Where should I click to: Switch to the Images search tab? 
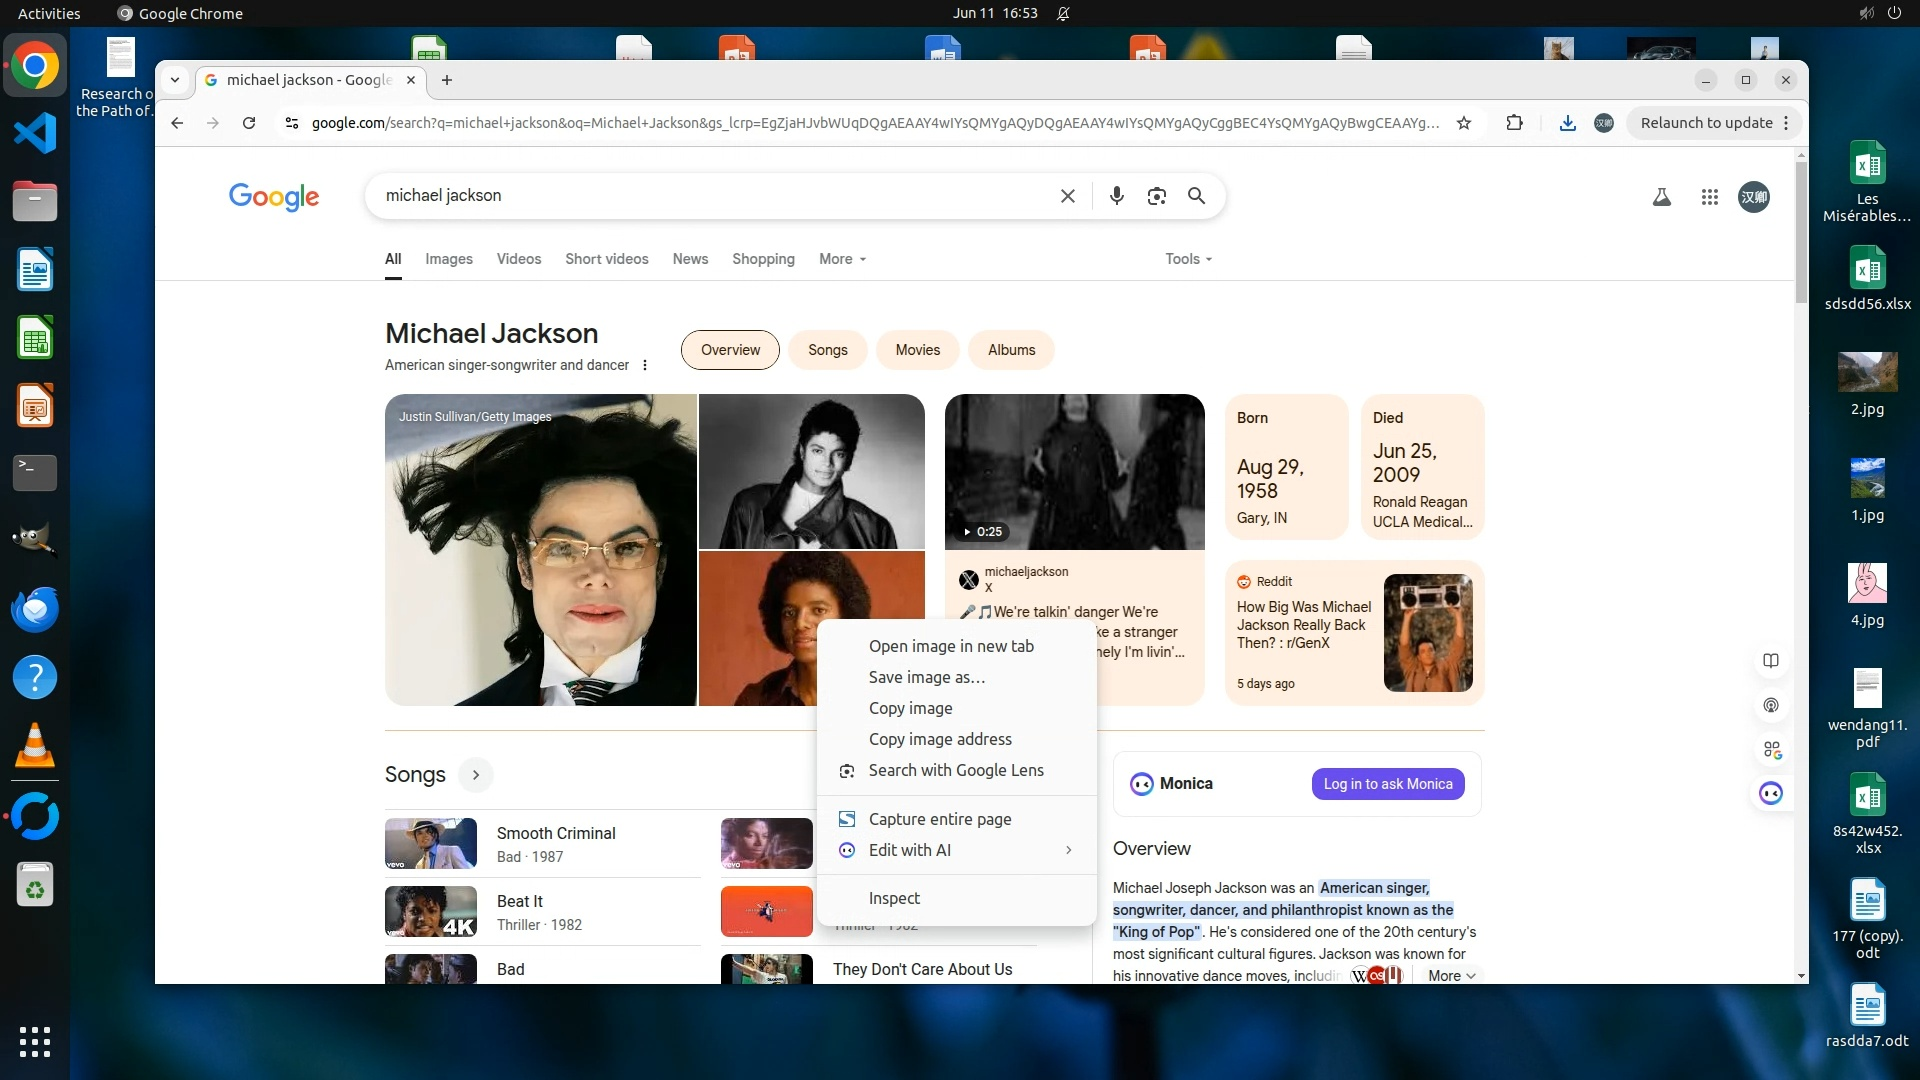coord(448,259)
